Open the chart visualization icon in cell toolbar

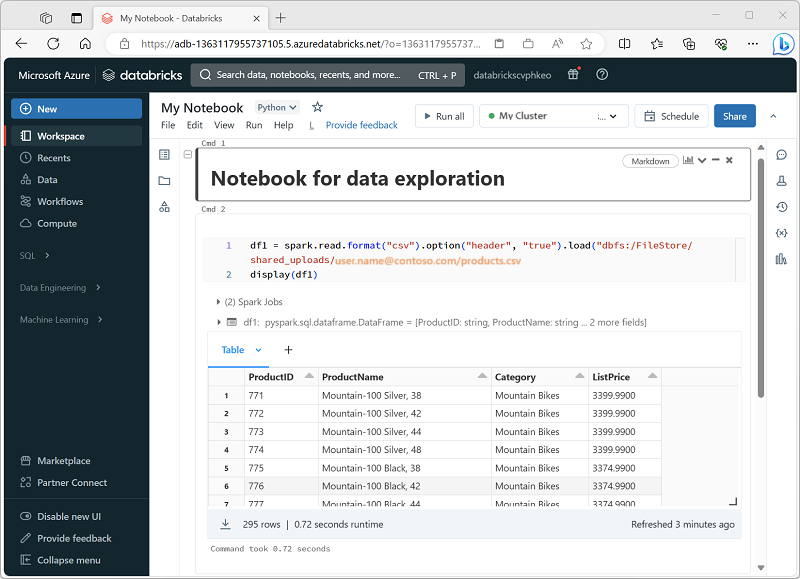[689, 160]
